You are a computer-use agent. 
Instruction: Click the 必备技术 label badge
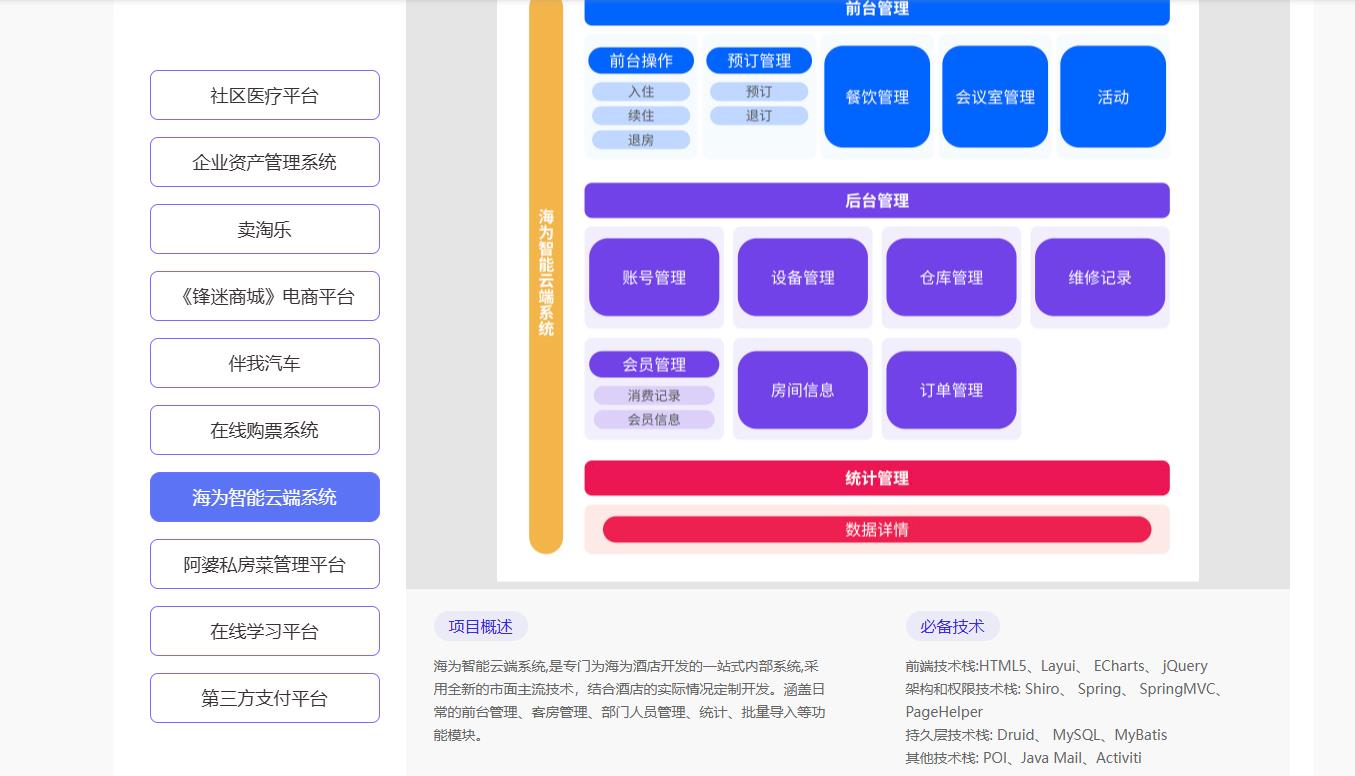[952, 627]
